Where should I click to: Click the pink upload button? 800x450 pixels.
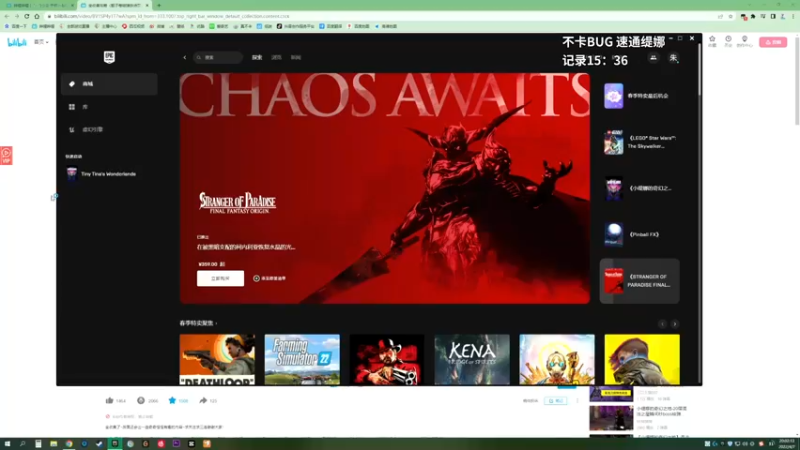click(x=773, y=42)
